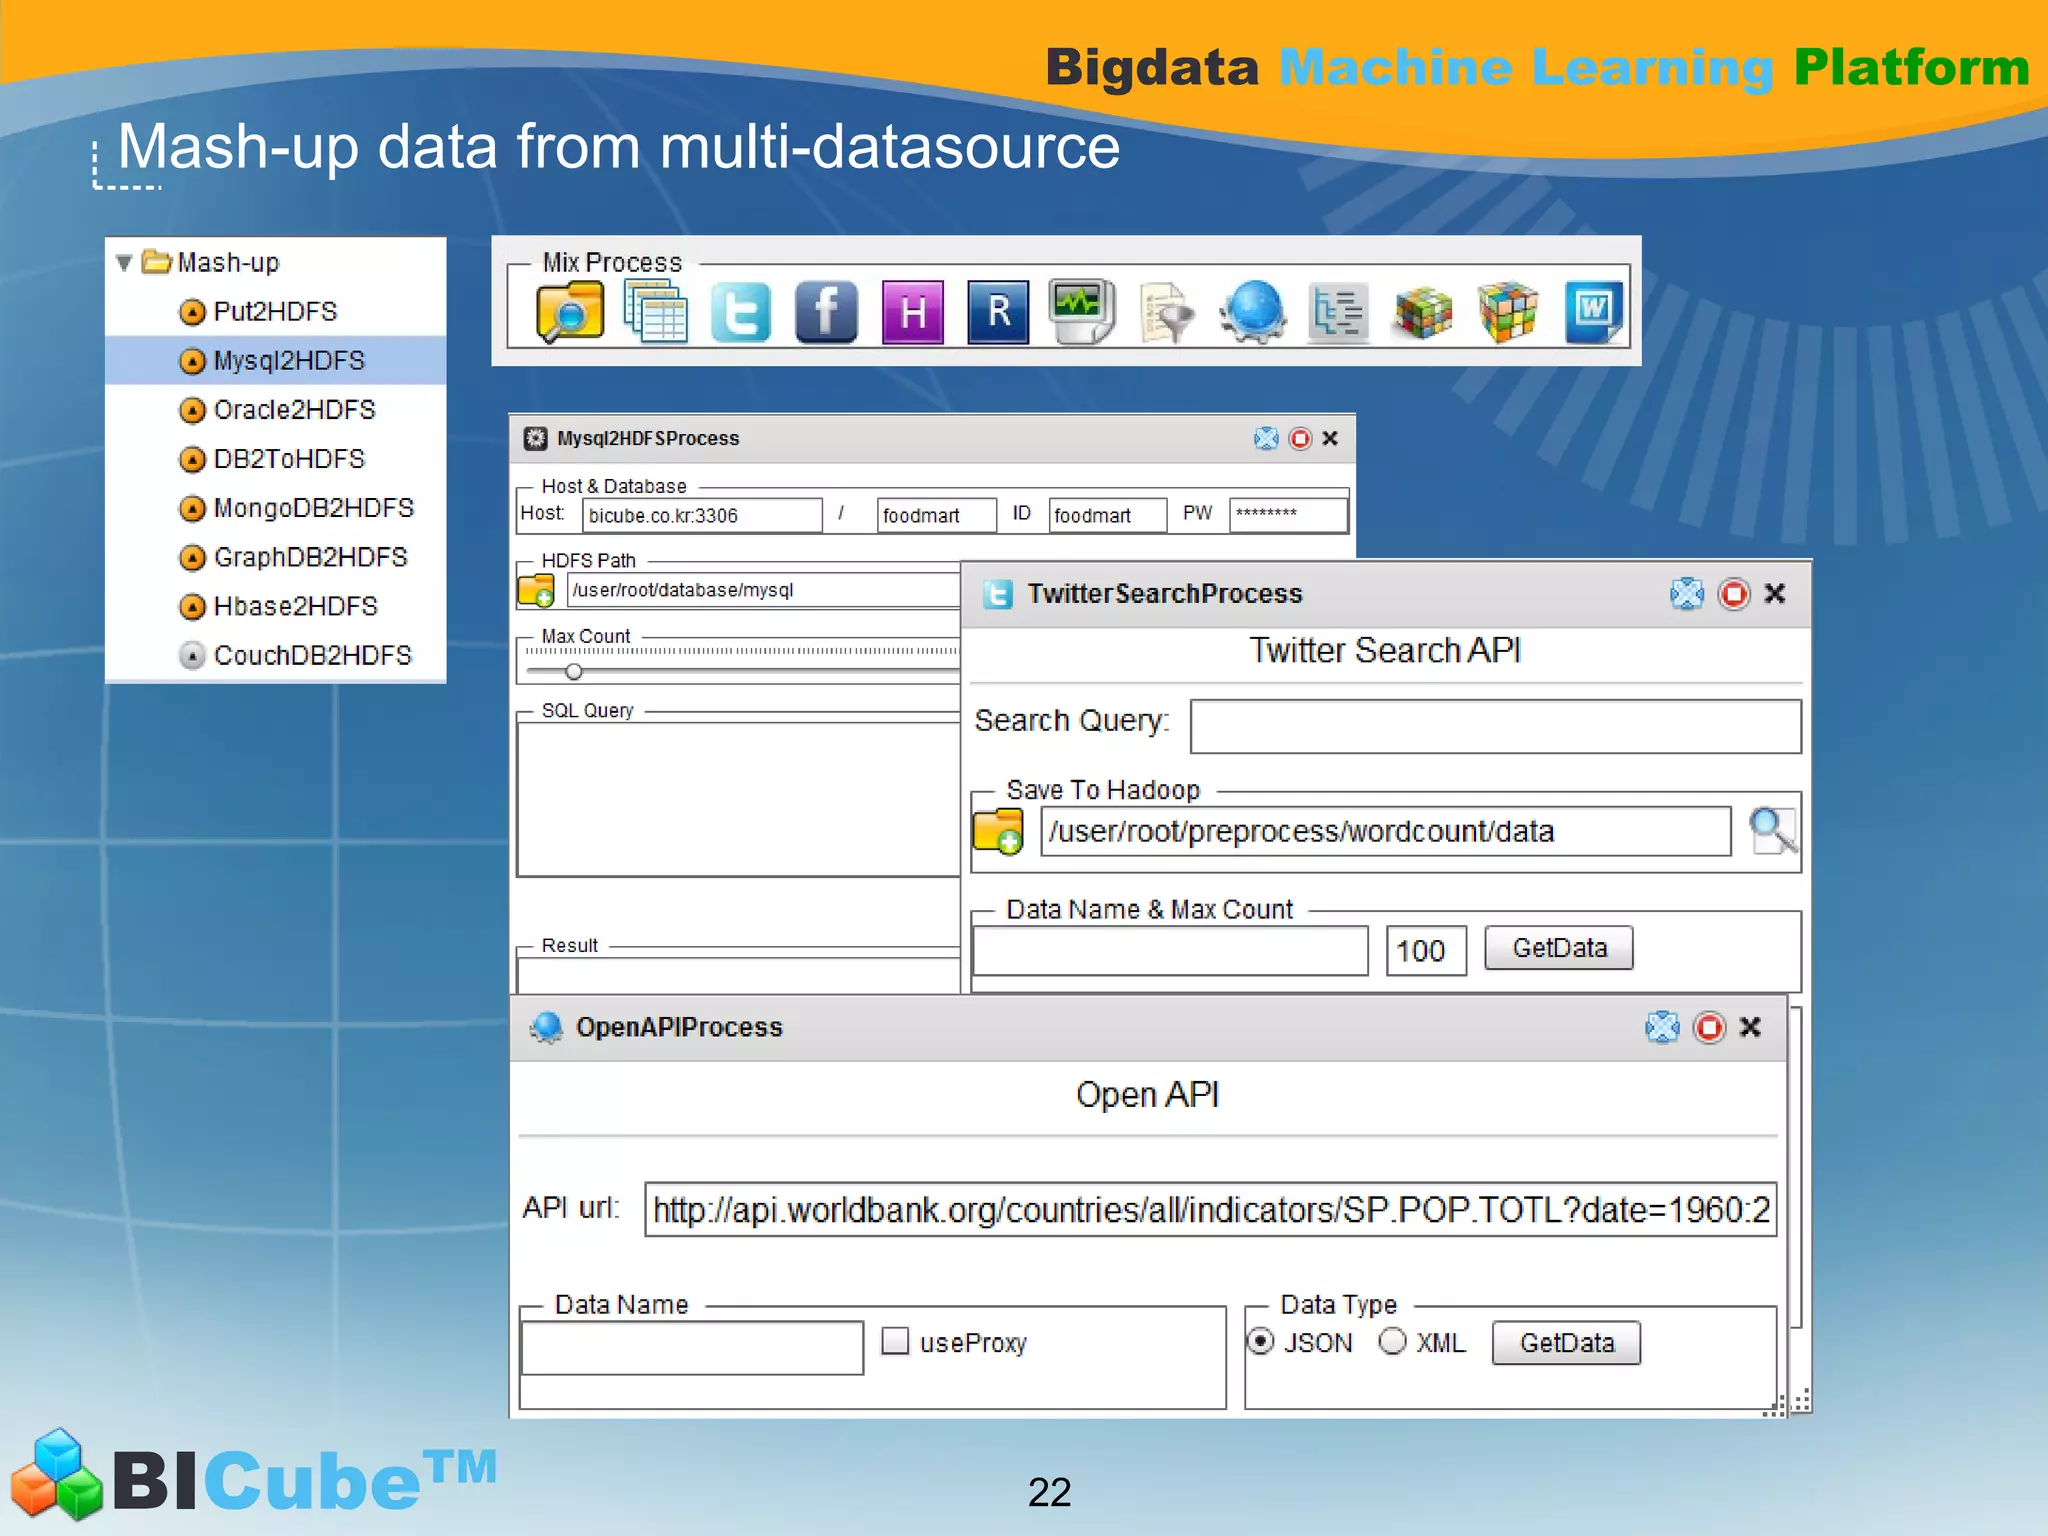
Task: Click the blue expand icon in OpenAPIProcess title bar
Action: 1662,1027
